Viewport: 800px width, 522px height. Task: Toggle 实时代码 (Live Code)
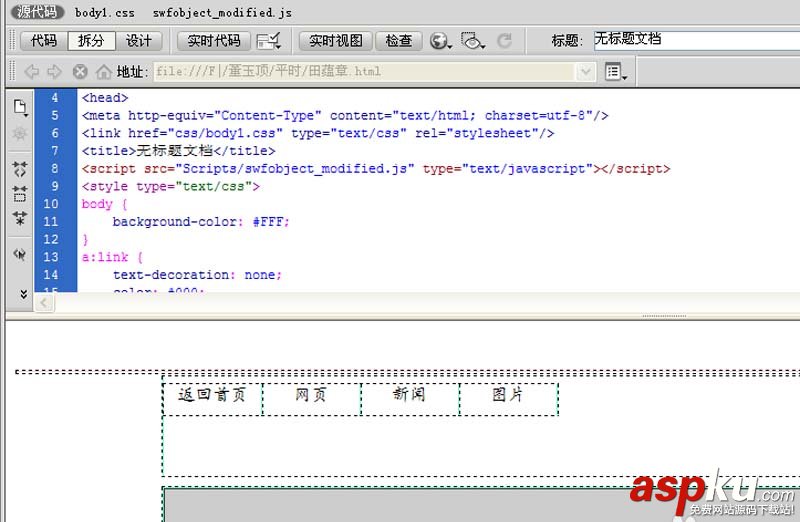pos(214,40)
